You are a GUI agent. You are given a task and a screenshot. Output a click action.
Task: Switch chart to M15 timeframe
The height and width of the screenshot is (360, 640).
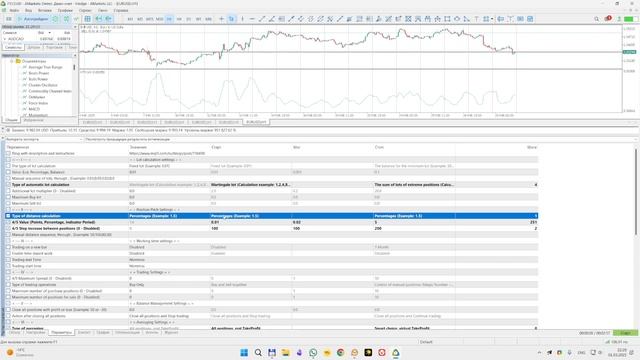pos(149,19)
